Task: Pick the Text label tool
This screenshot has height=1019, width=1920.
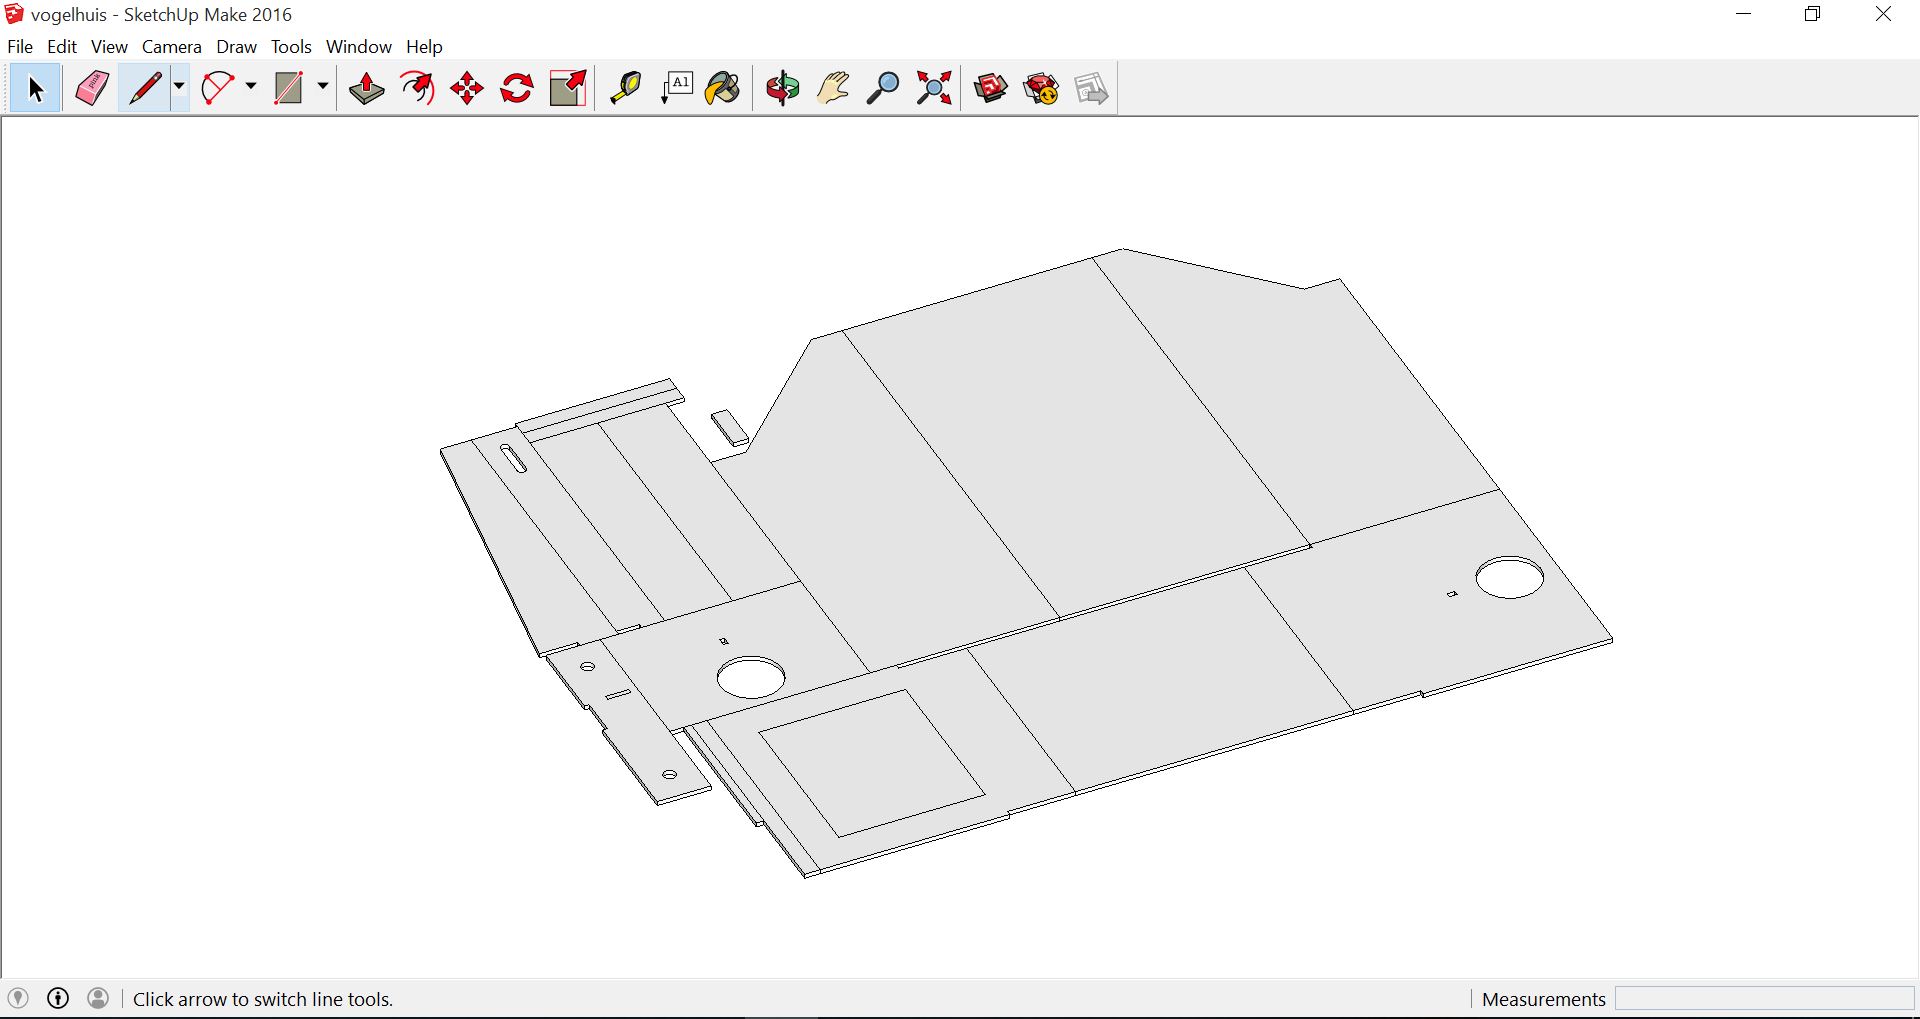Action: click(x=677, y=89)
